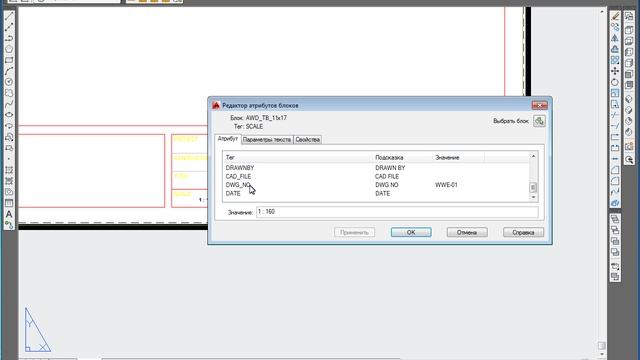
Task: Select the Table tool in Draw toolbar
Action: 9,203
